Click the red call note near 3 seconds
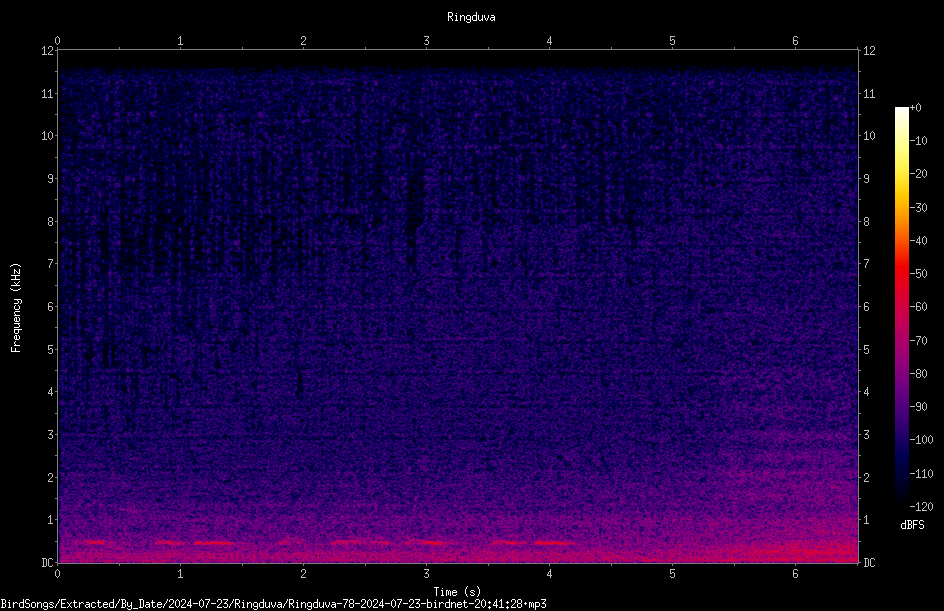 (426, 542)
